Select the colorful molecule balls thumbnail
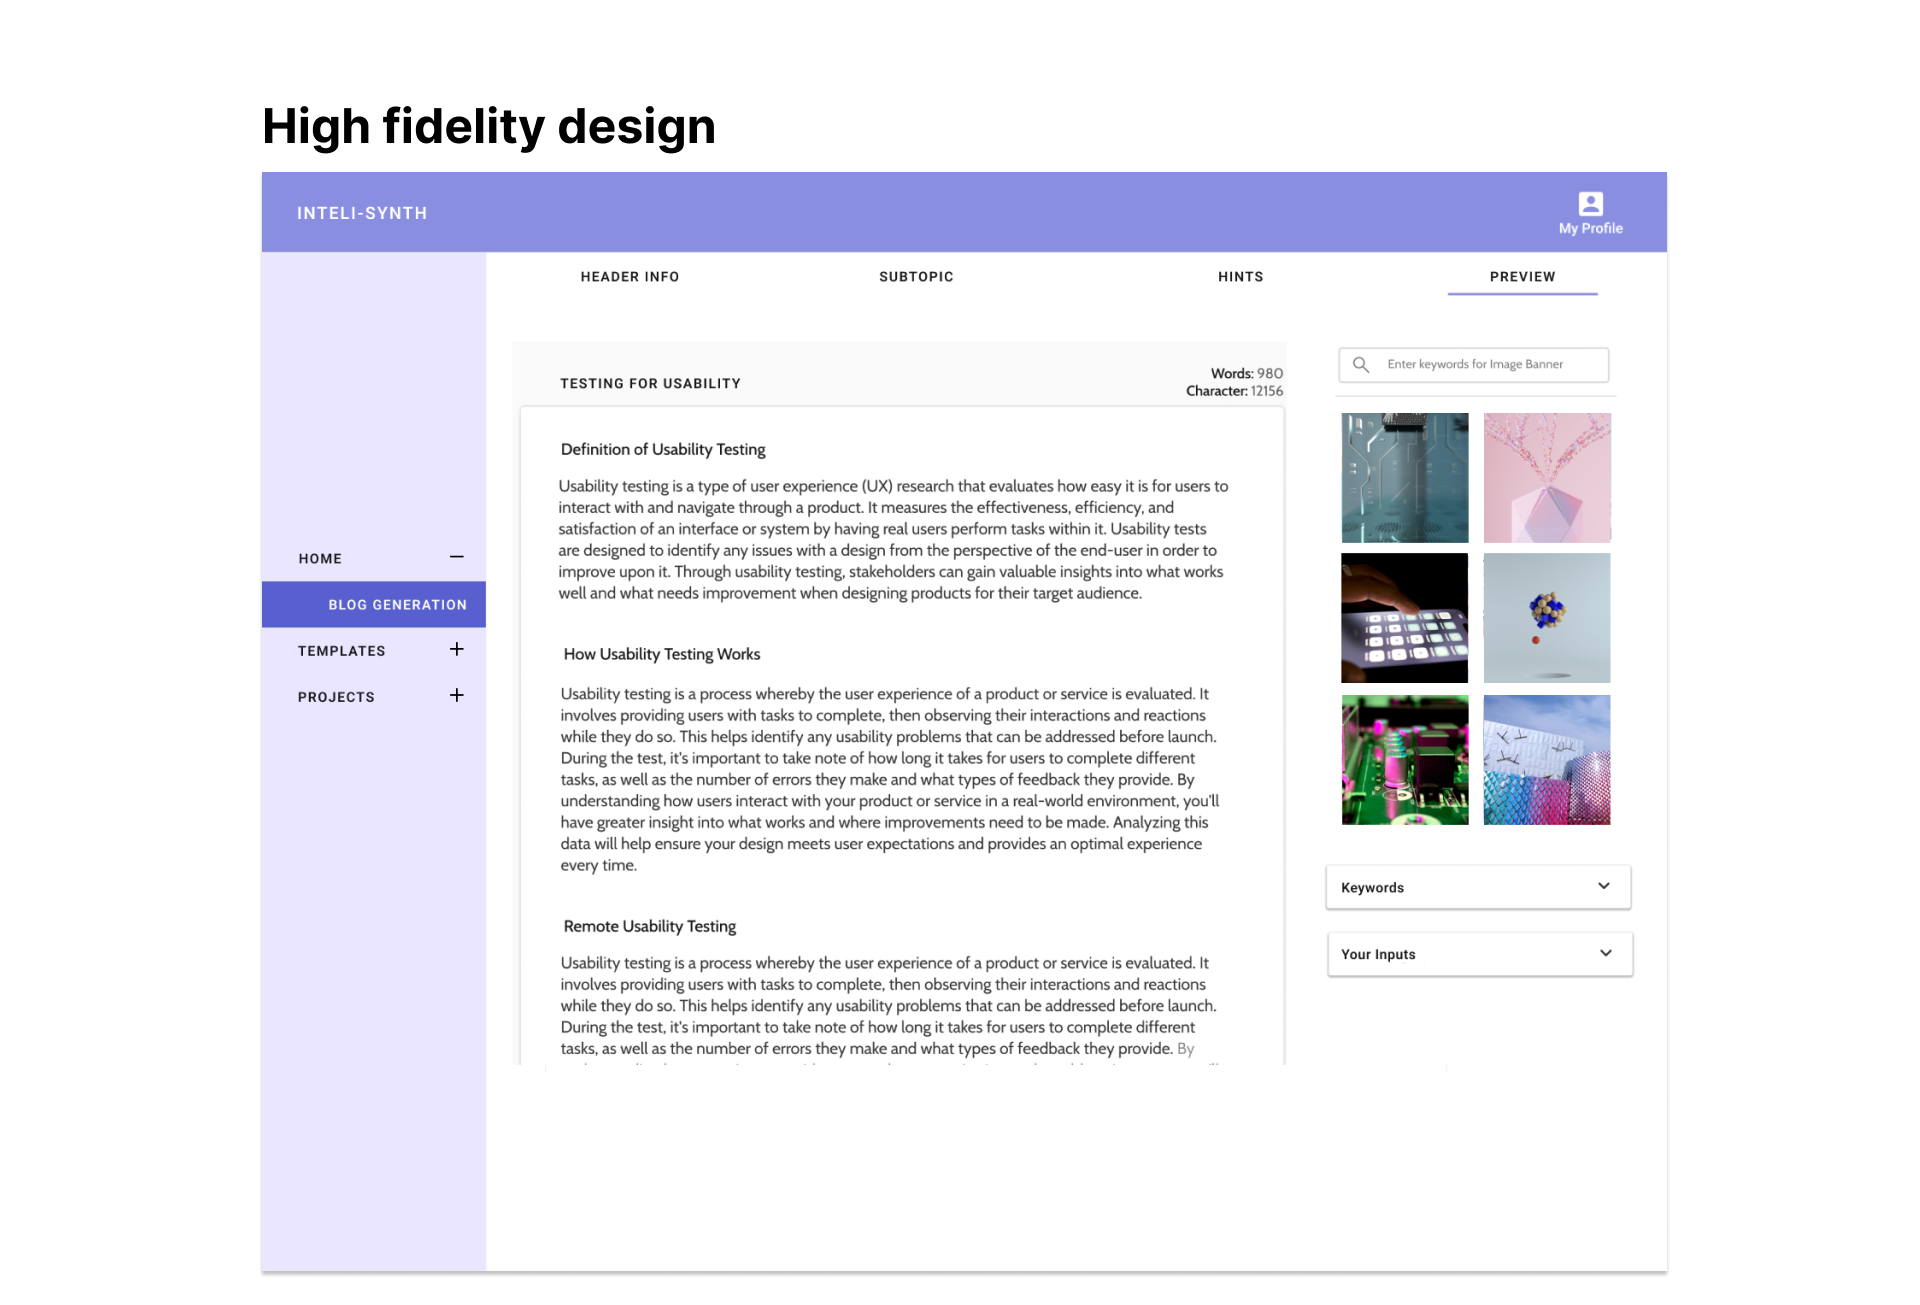Viewport: 1920px width, 1305px height. 1547,618
